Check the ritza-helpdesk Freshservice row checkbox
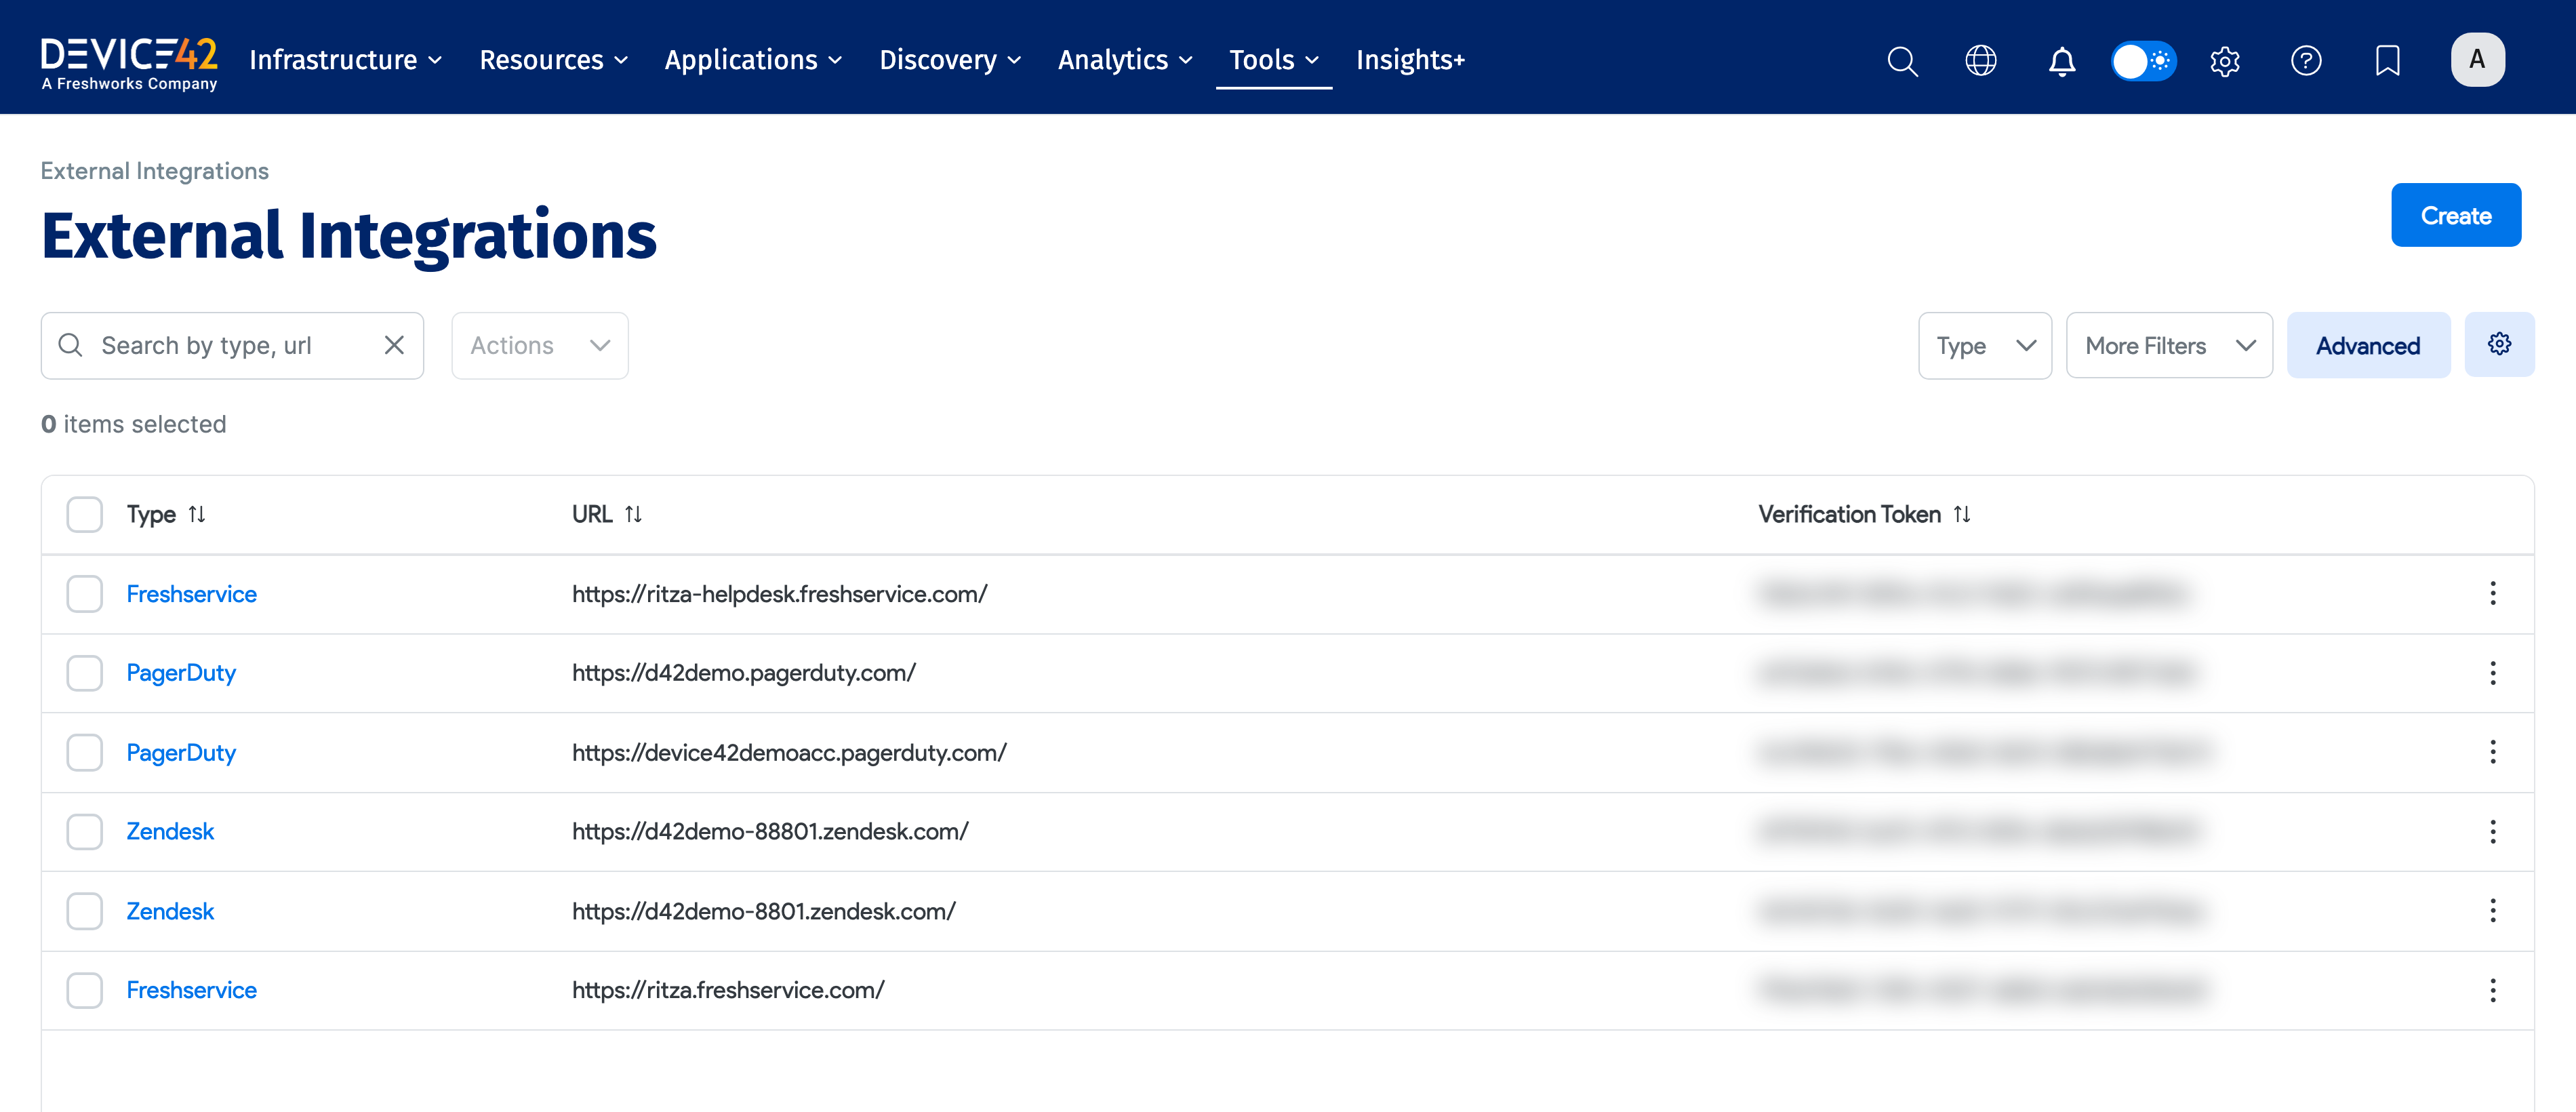Screen dimensions: 2576x1112 (x=85, y=594)
